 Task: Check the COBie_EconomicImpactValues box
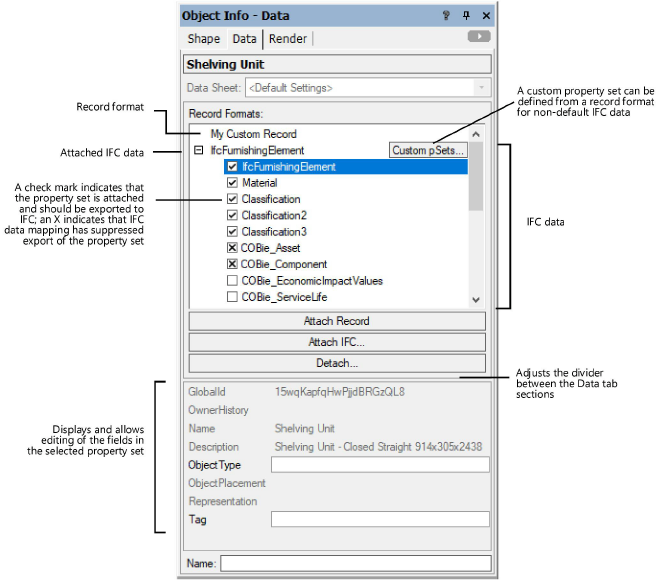coord(232,281)
